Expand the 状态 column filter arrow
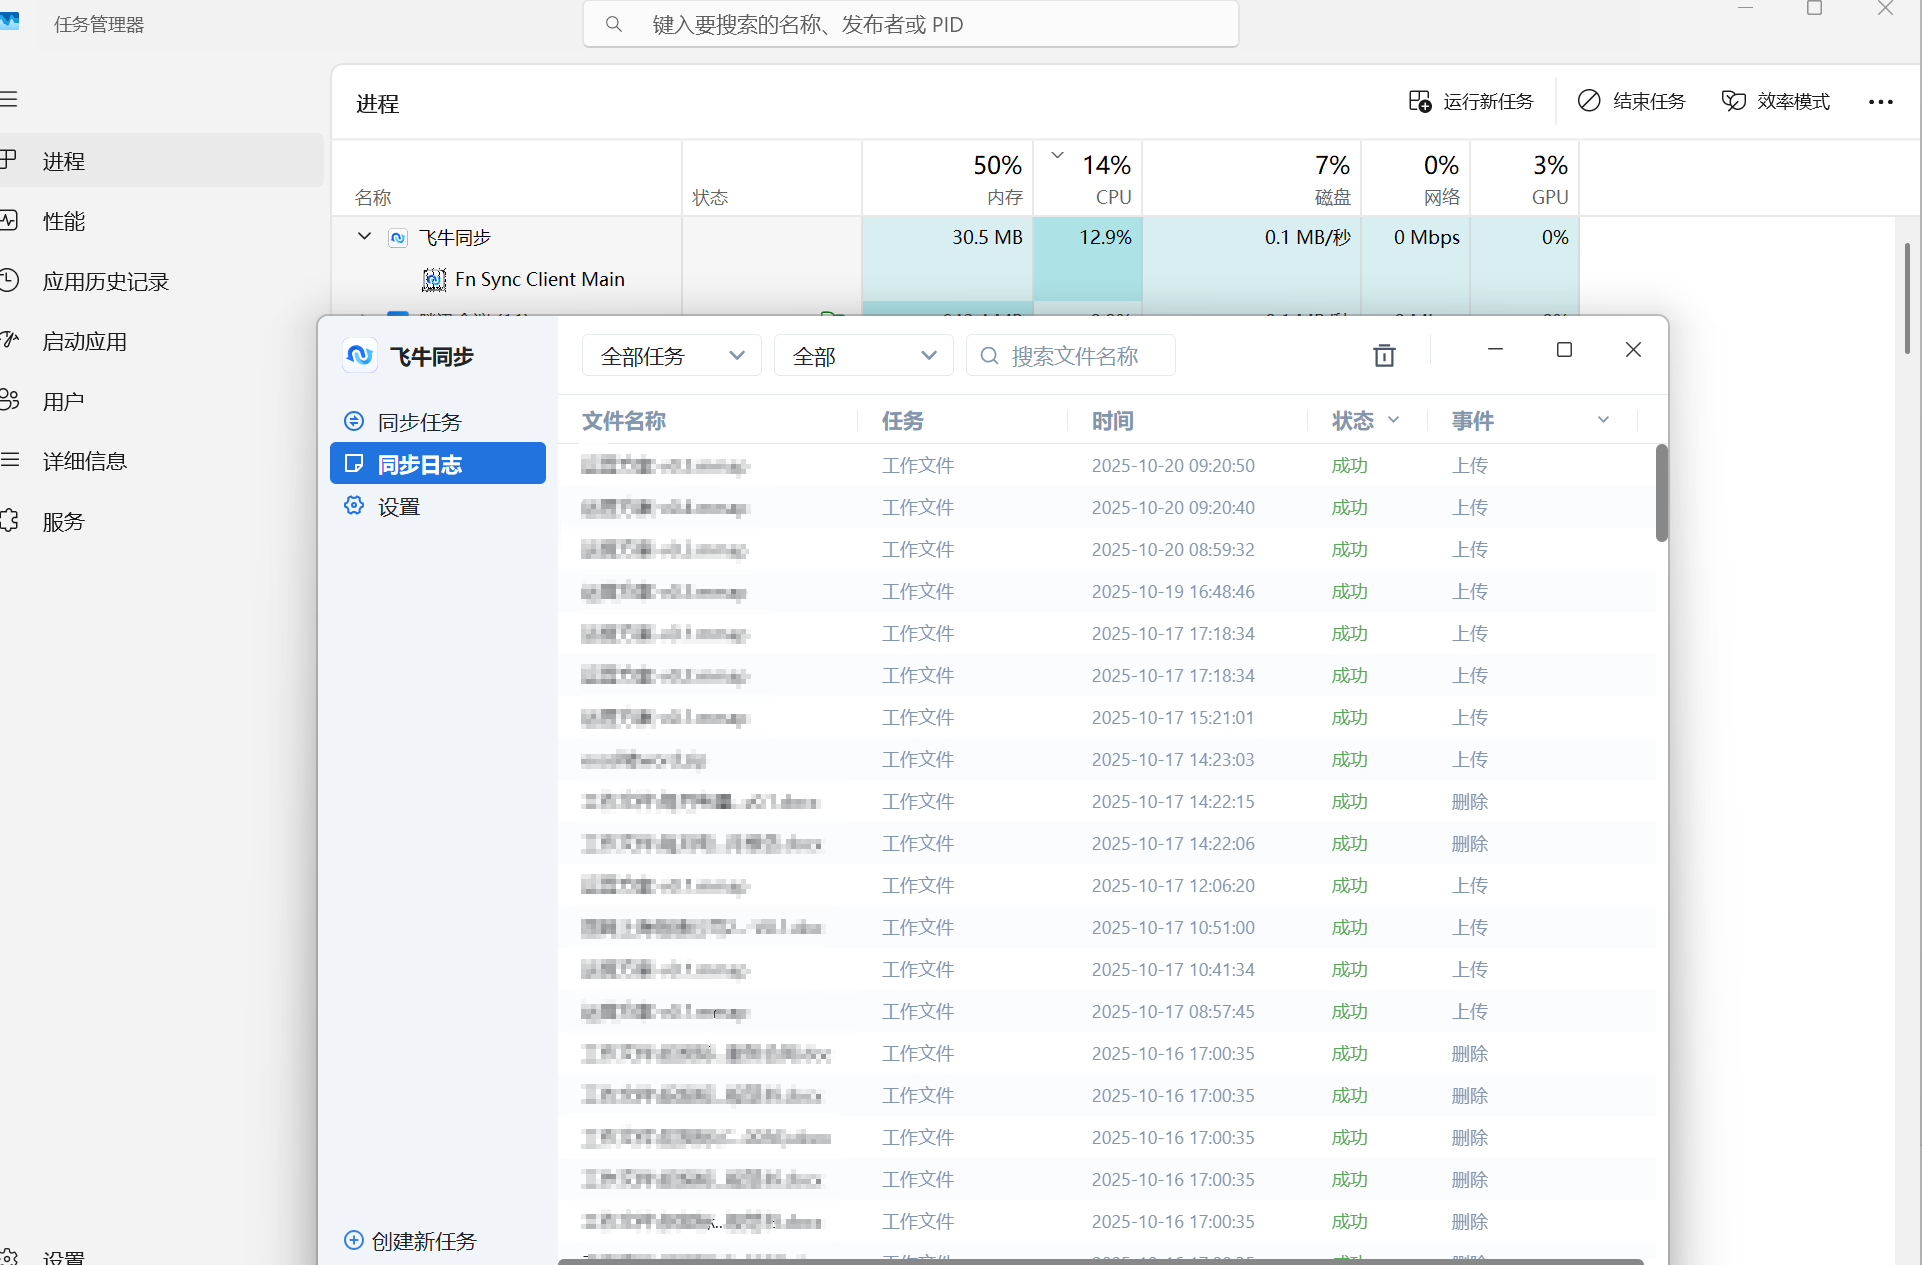This screenshot has height=1265, width=1922. point(1393,420)
